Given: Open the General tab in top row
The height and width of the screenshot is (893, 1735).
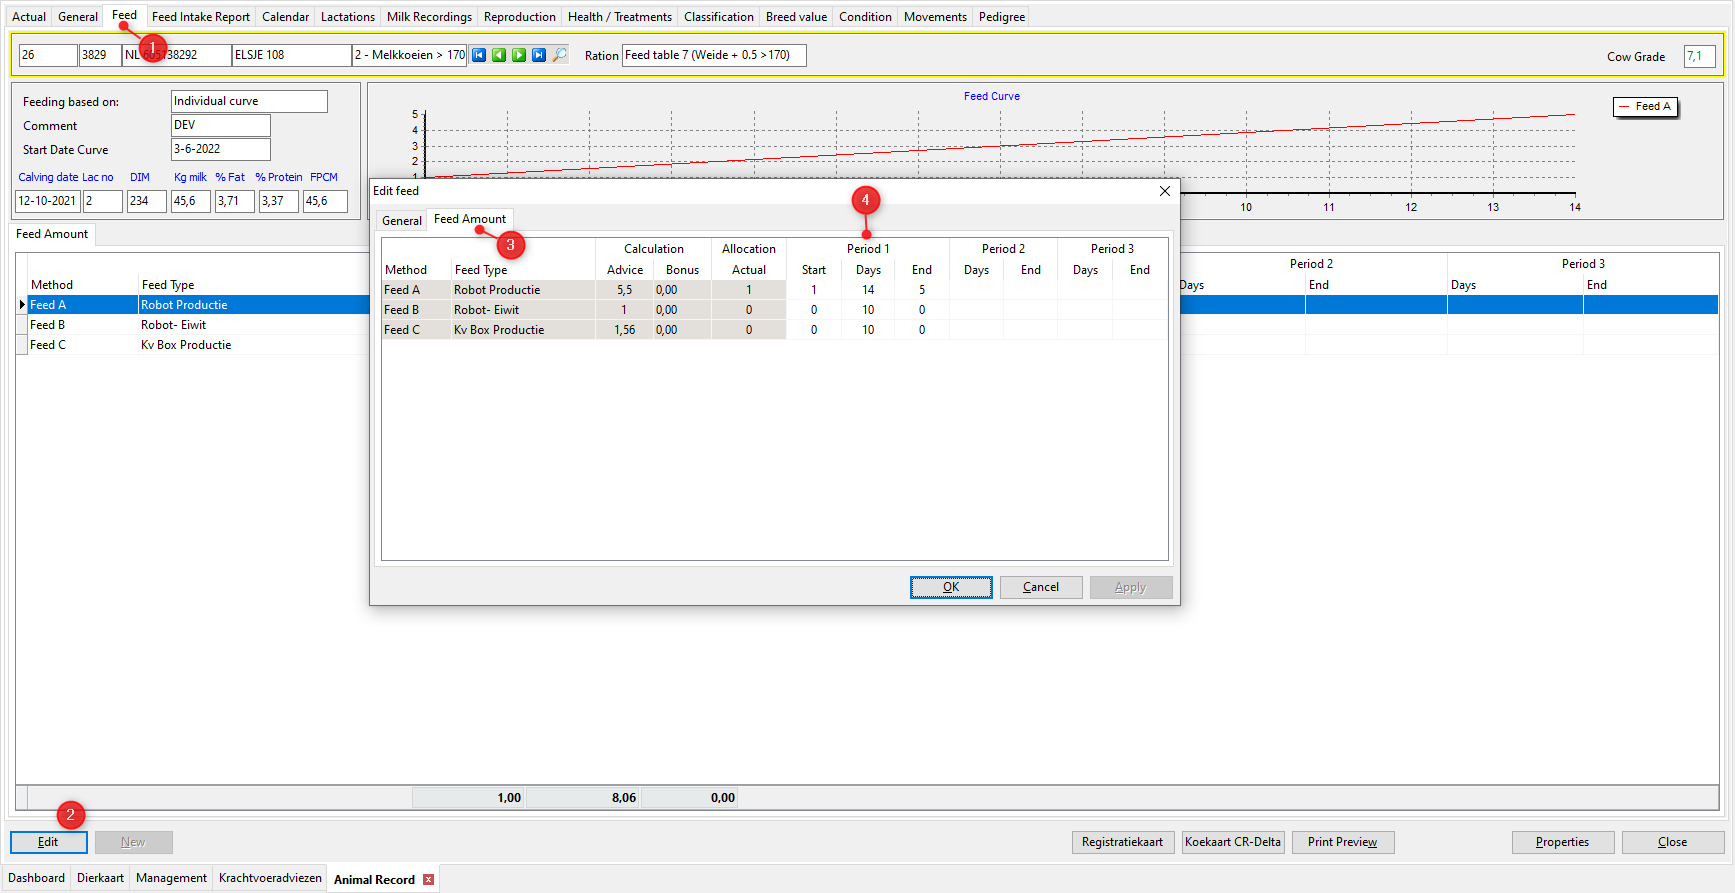Looking at the screenshot, I should coord(78,17).
